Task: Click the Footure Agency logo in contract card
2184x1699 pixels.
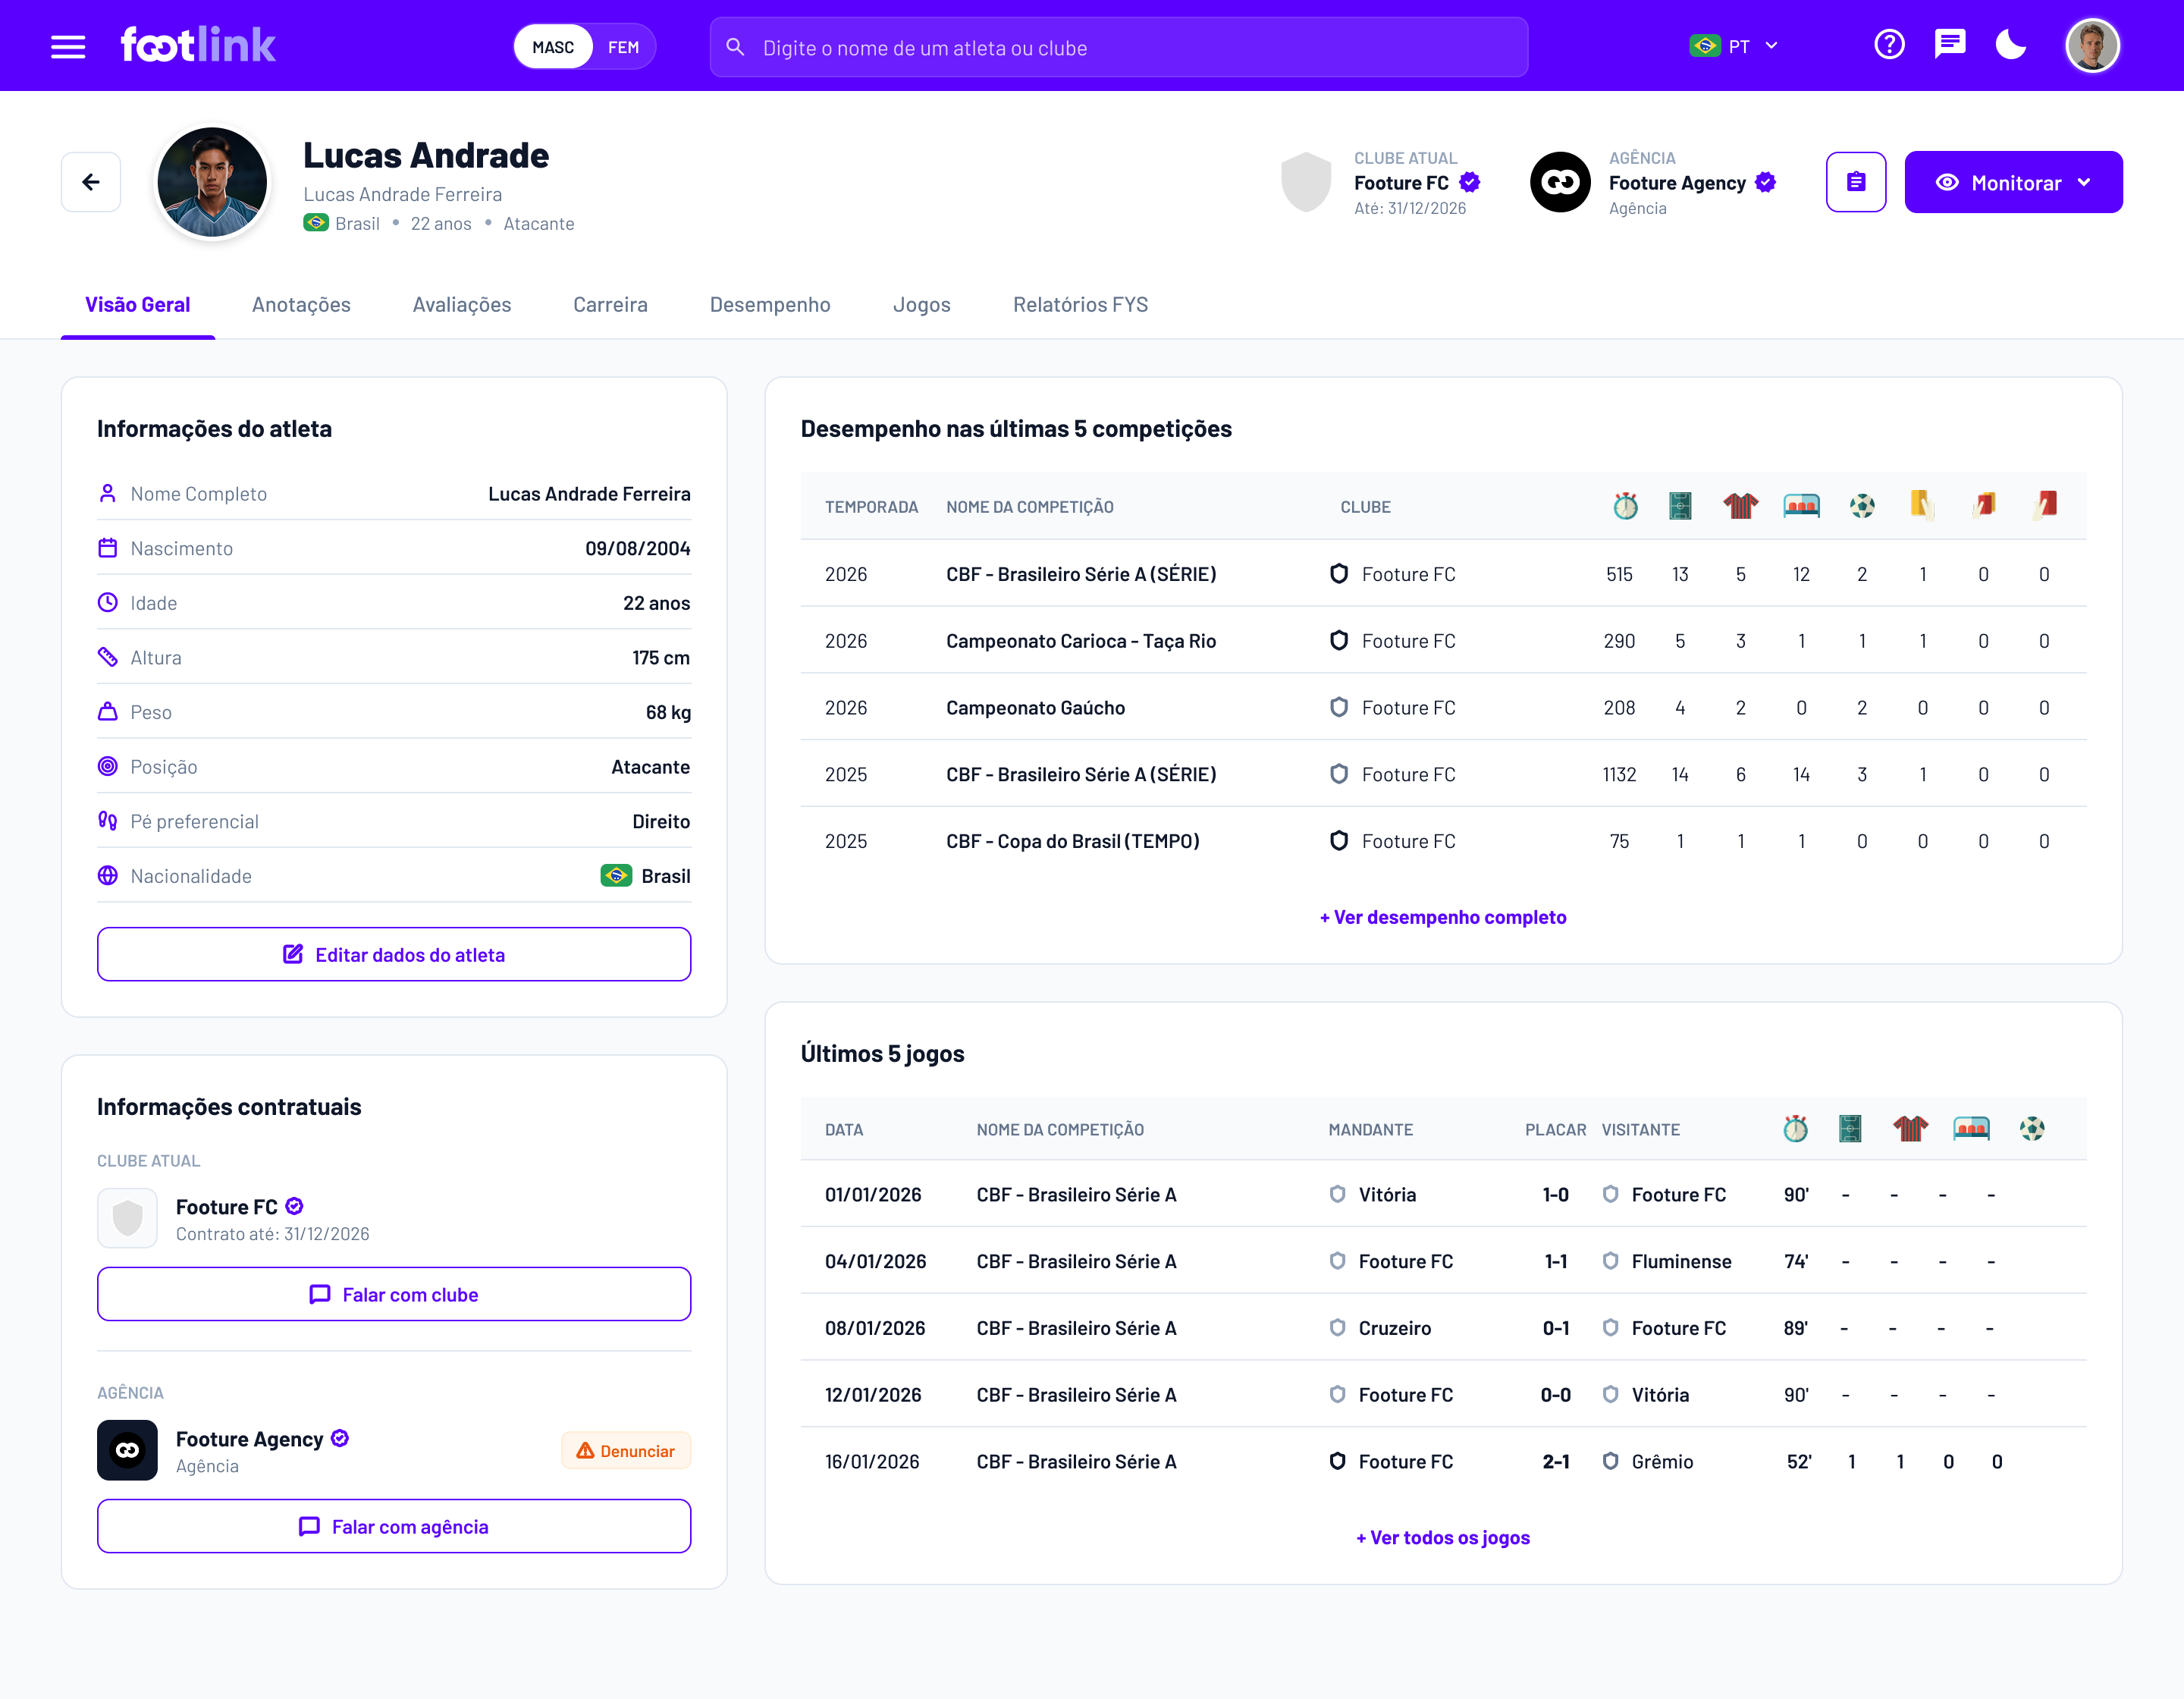Action: tap(127, 1450)
